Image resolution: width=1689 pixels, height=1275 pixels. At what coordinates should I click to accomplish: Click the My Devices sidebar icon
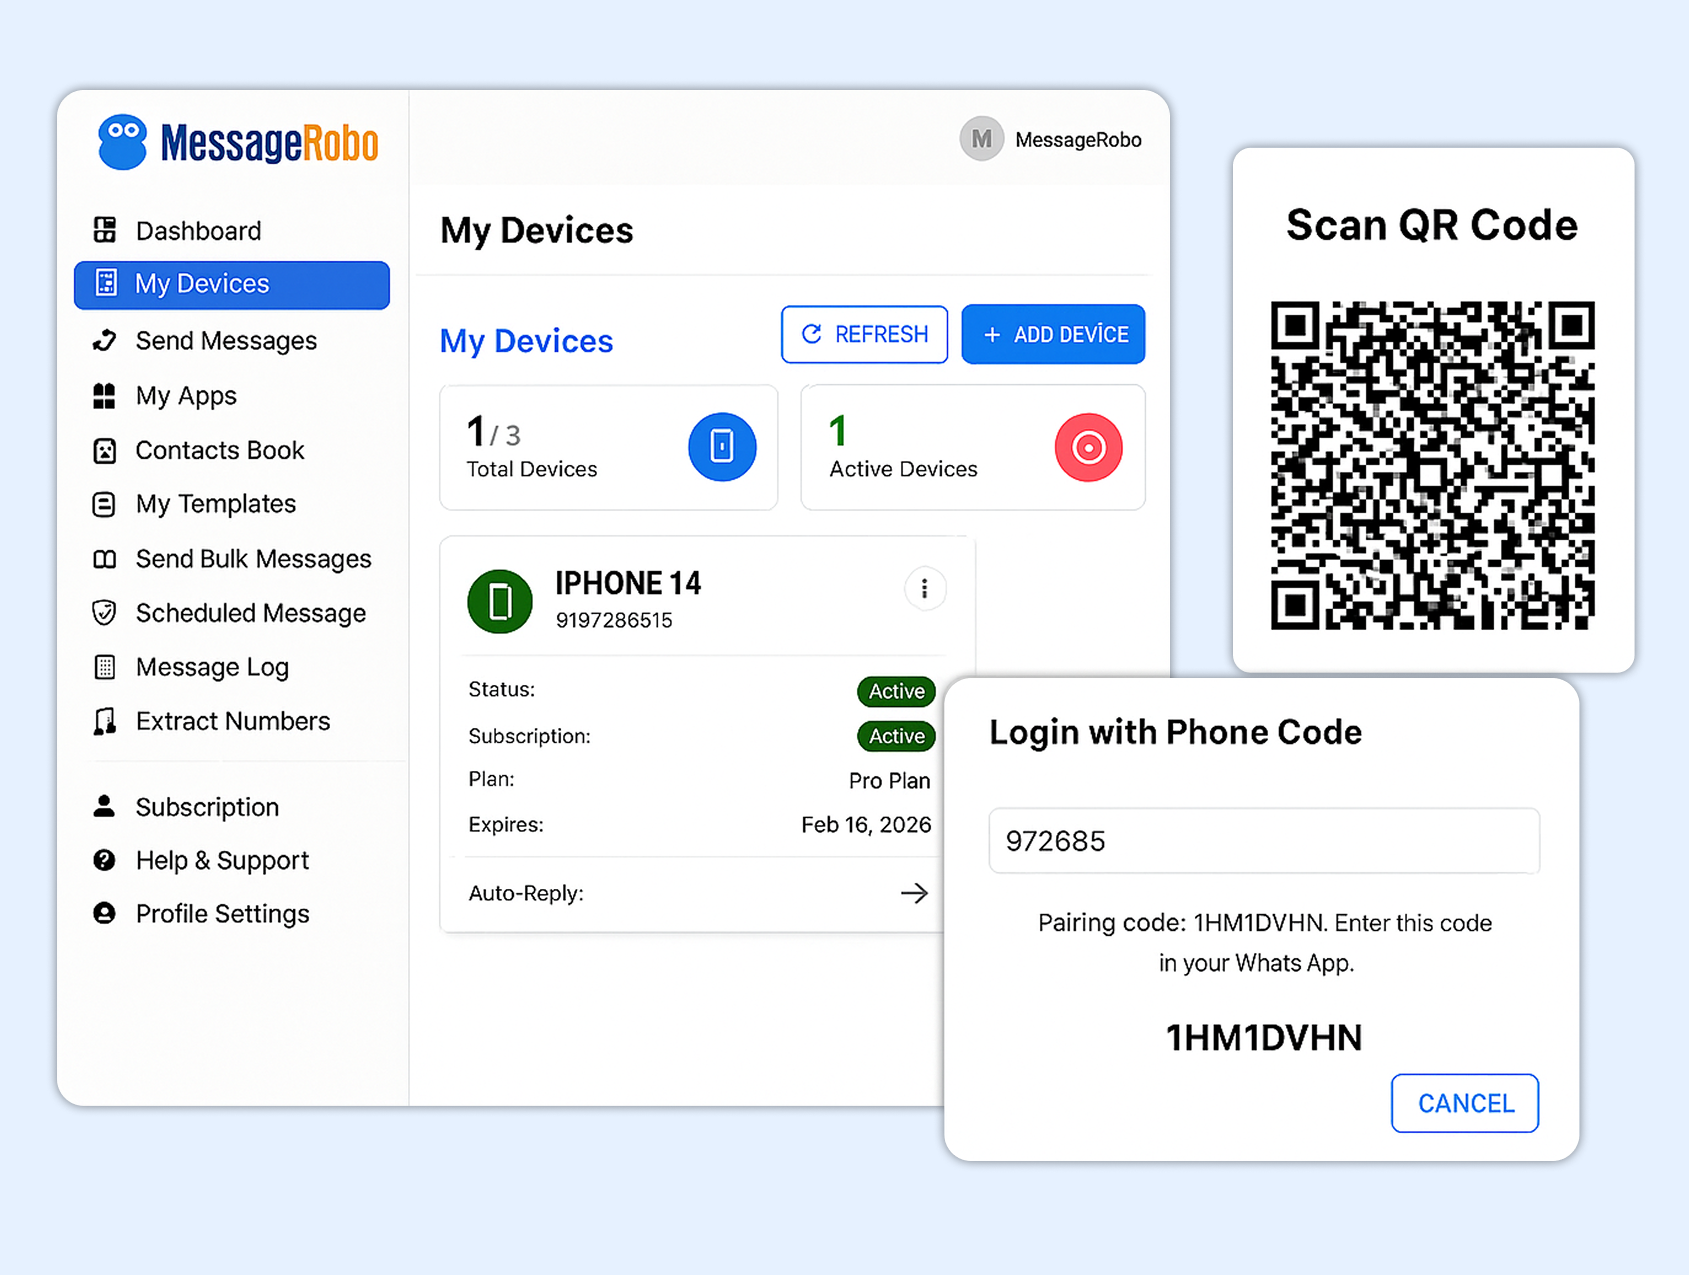pos(106,283)
